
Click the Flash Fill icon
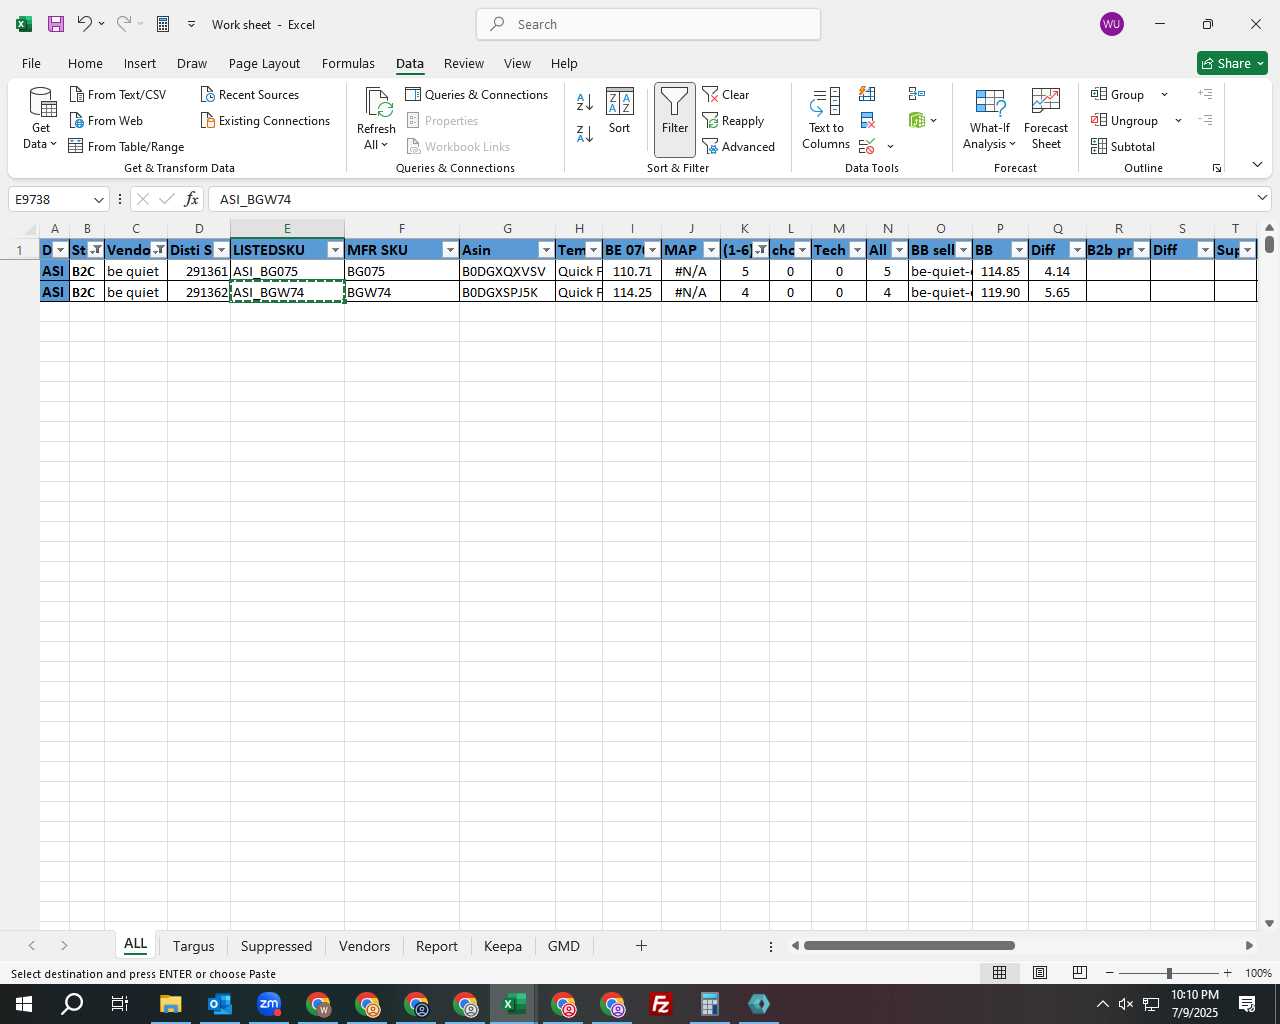pyautogui.click(x=867, y=94)
